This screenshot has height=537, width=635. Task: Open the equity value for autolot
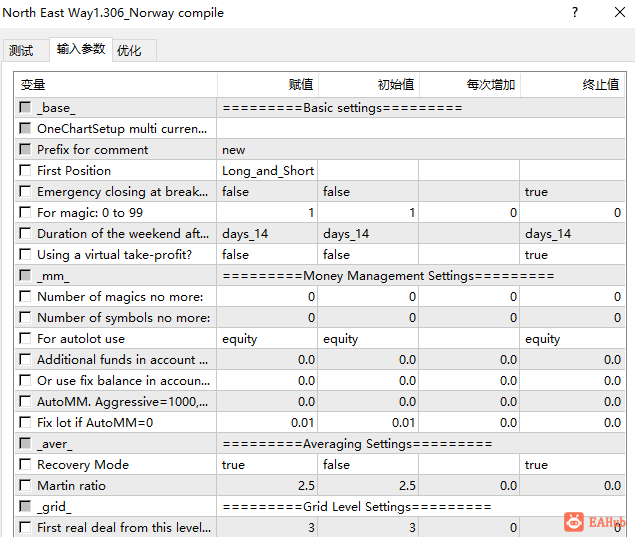267,339
